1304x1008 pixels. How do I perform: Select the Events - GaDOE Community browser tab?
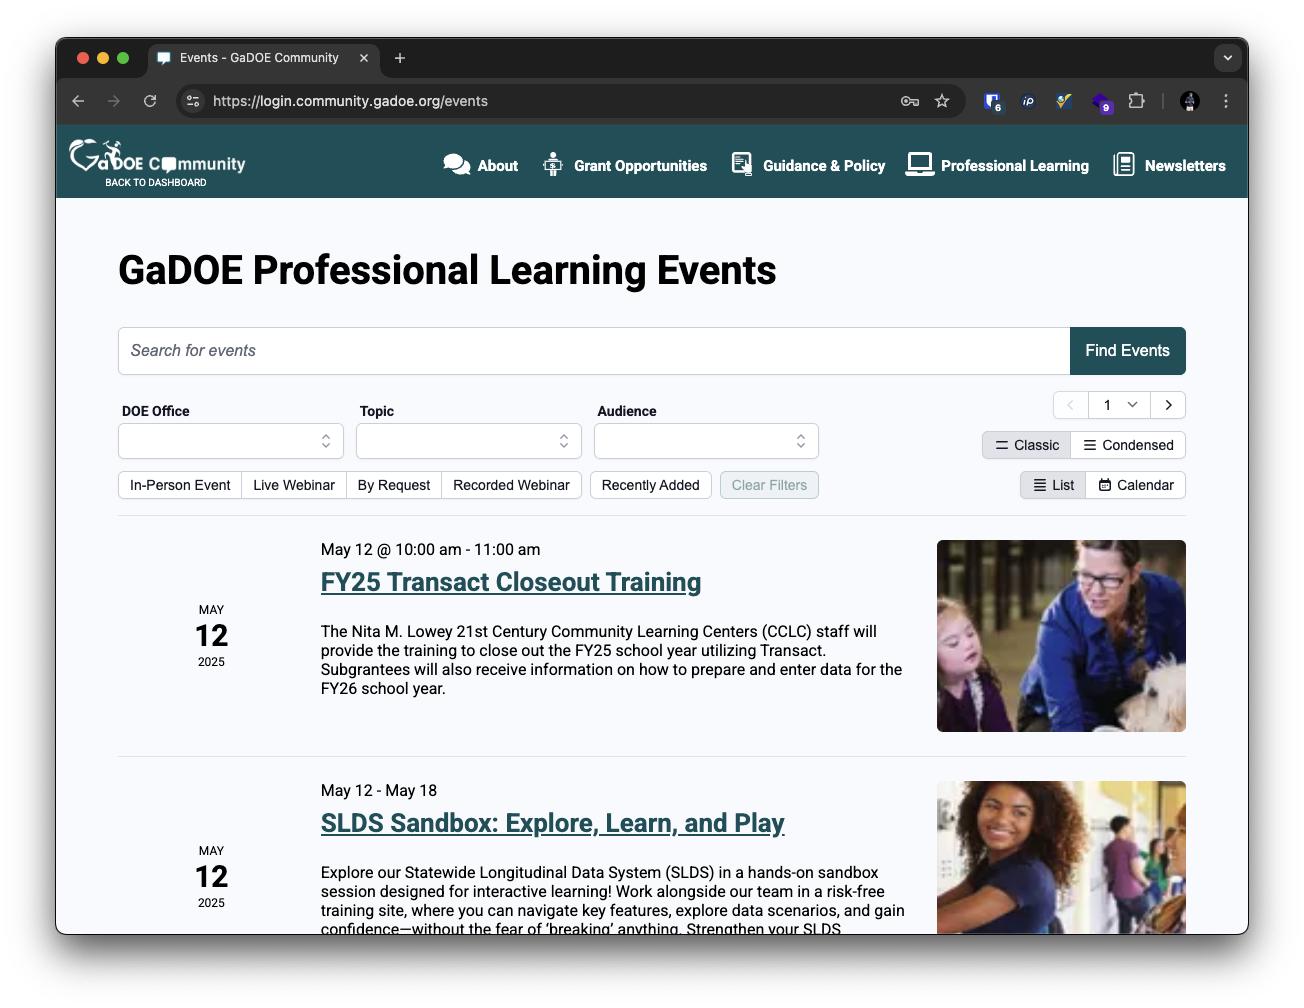[x=260, y=58]
